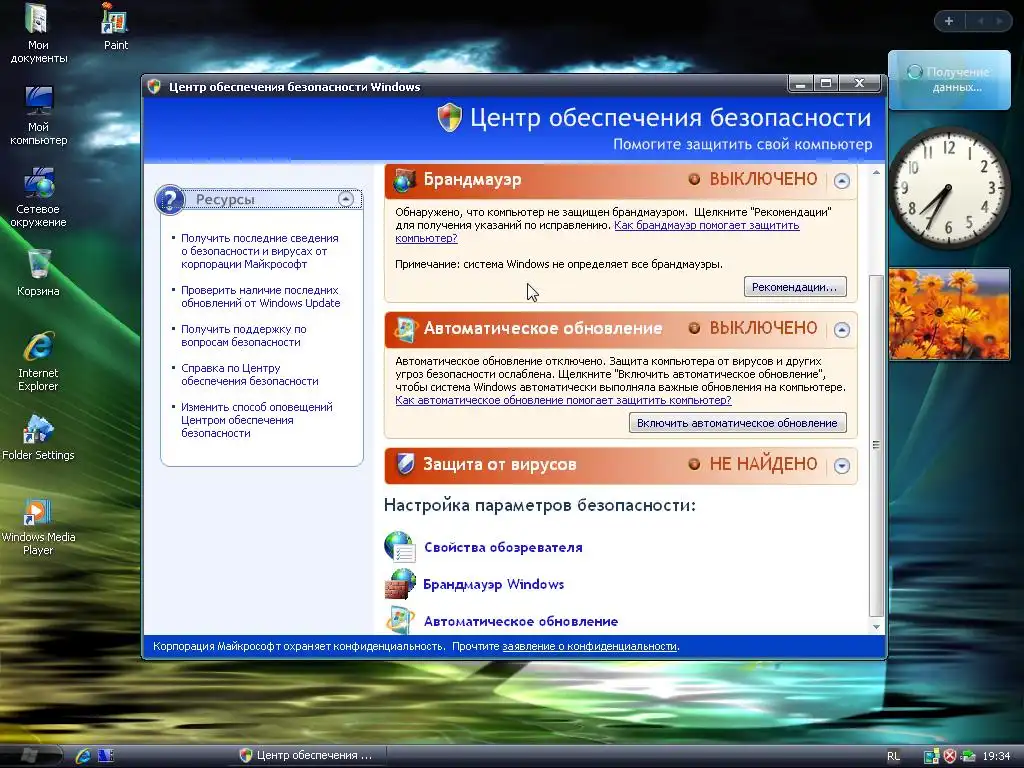Click the bottom Автоматическое обновление settings icon
The width and height of the screenshot is (1024, 768).
[400, 620]
